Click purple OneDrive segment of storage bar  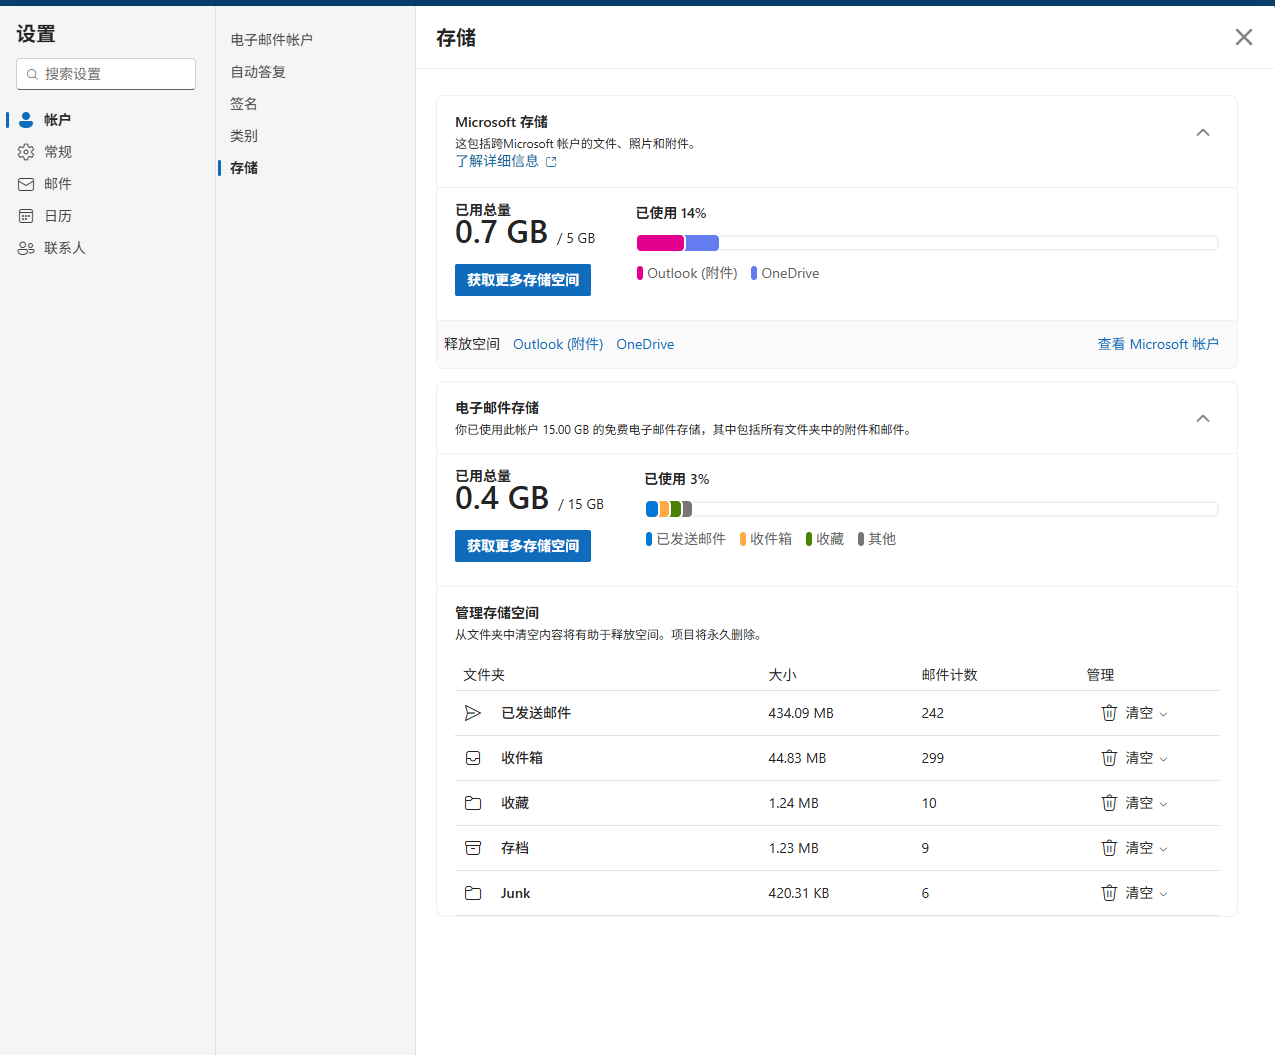pyautogui.click(x=702, y=243)
